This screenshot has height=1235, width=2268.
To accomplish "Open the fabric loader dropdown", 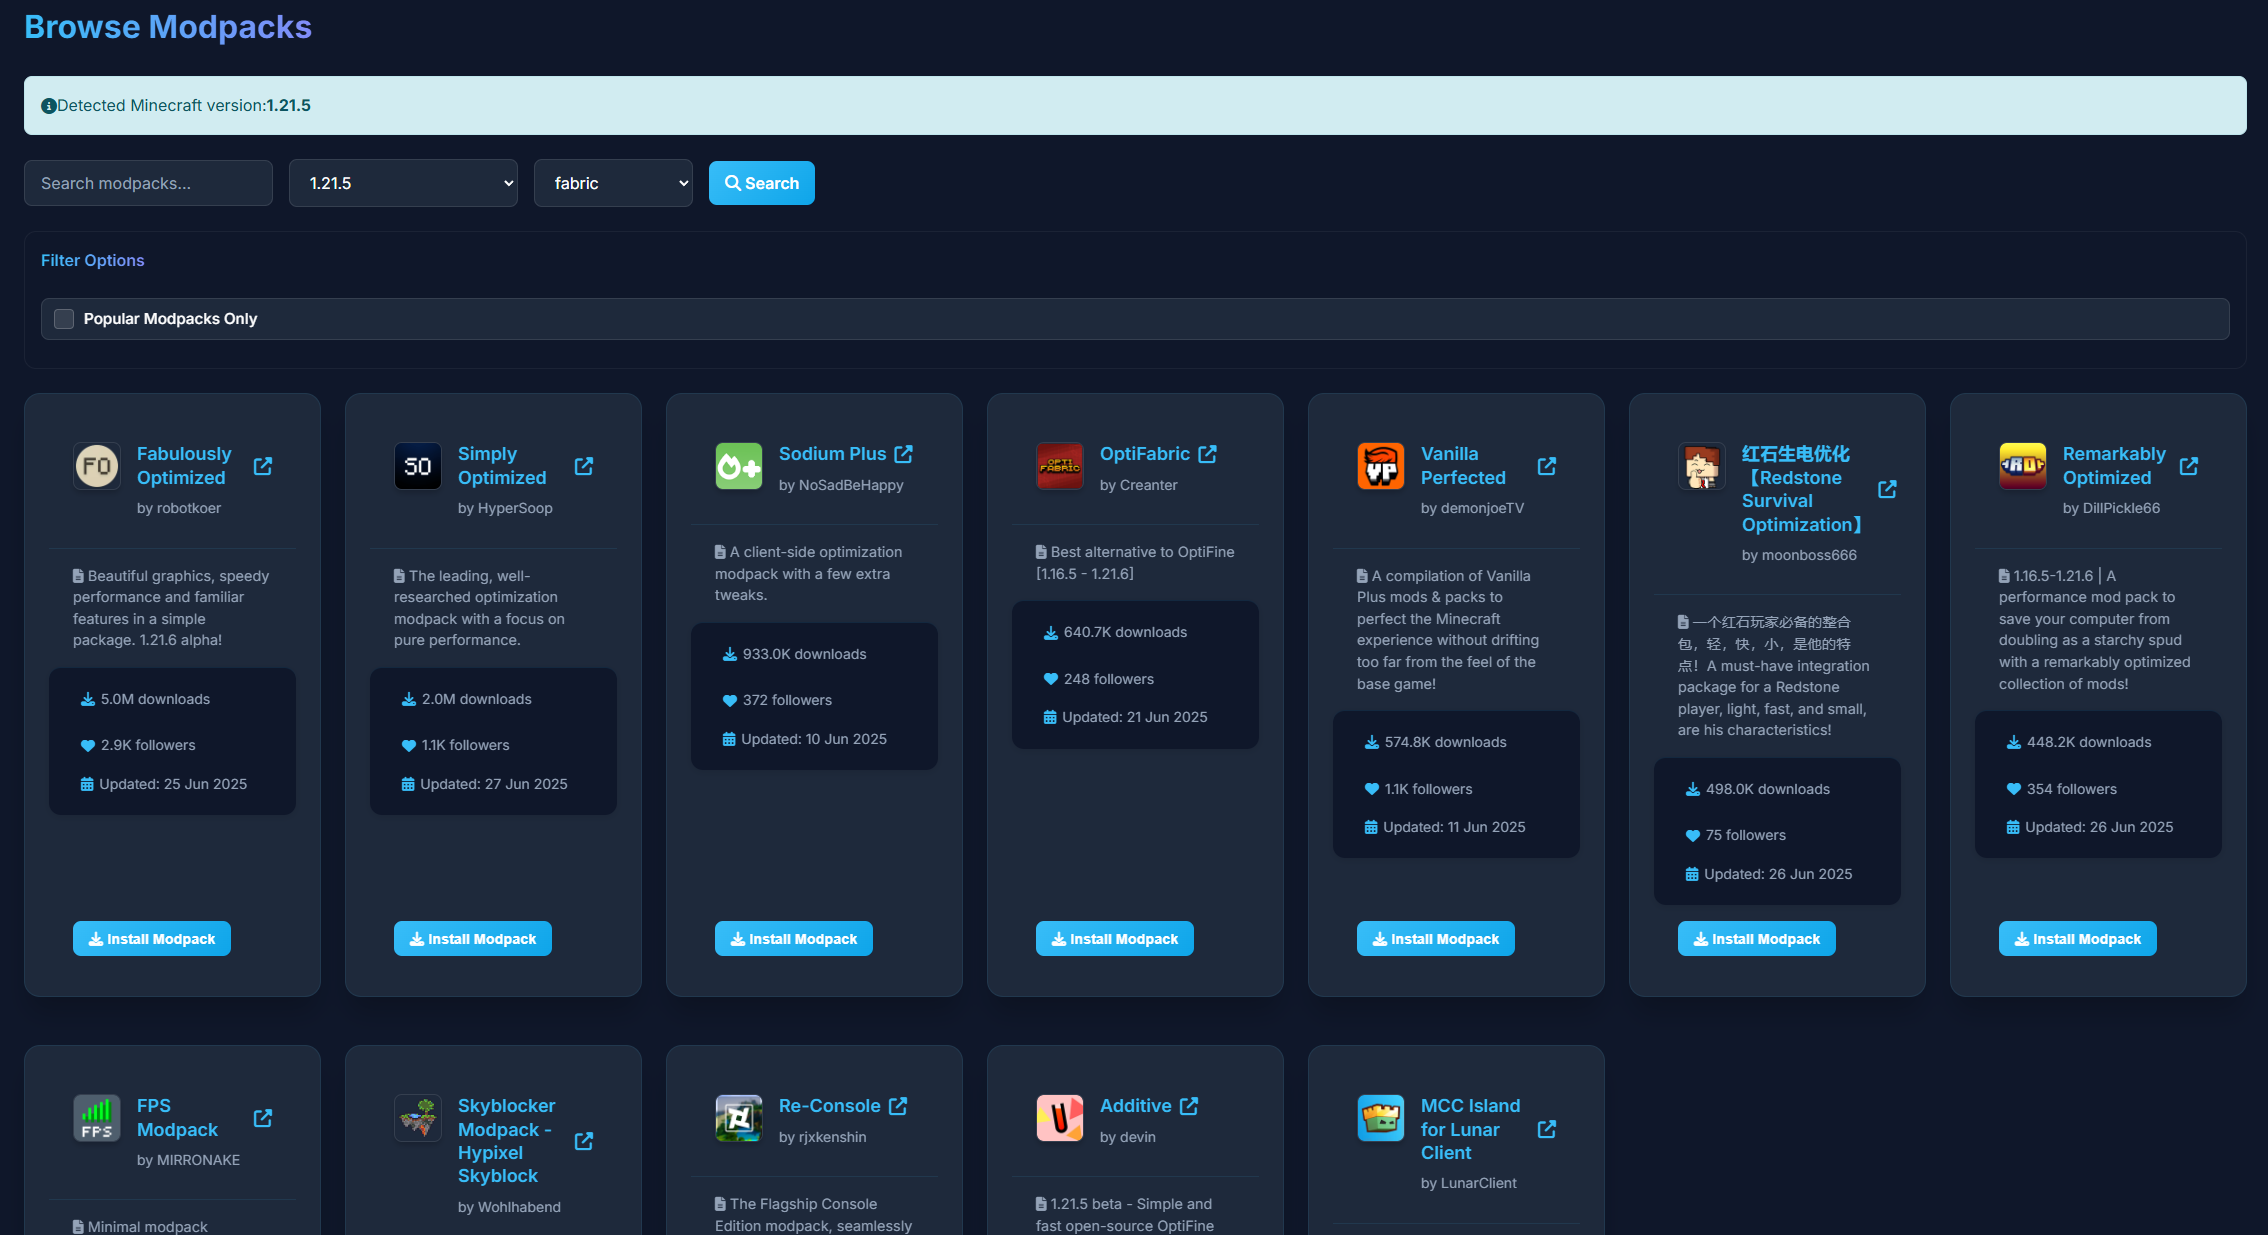I will 613,183.
